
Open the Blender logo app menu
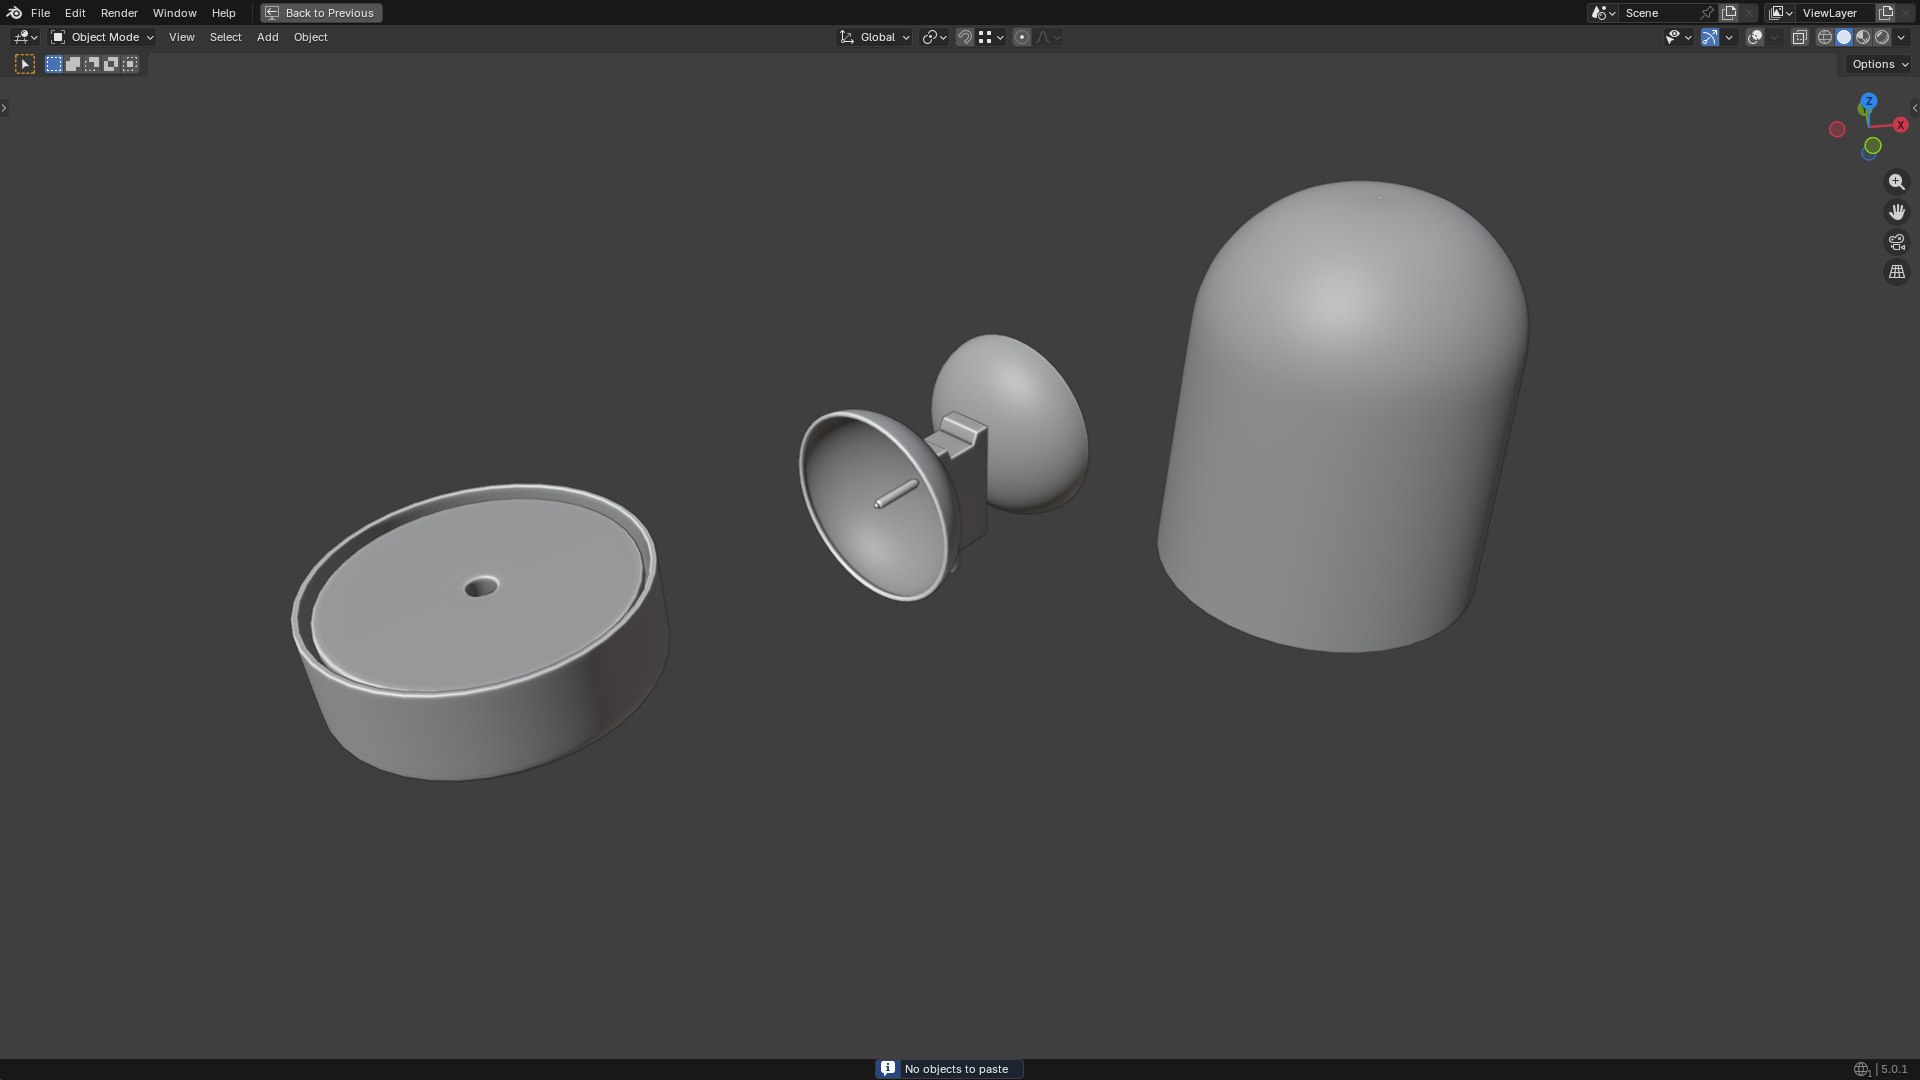tap(14, 13)
